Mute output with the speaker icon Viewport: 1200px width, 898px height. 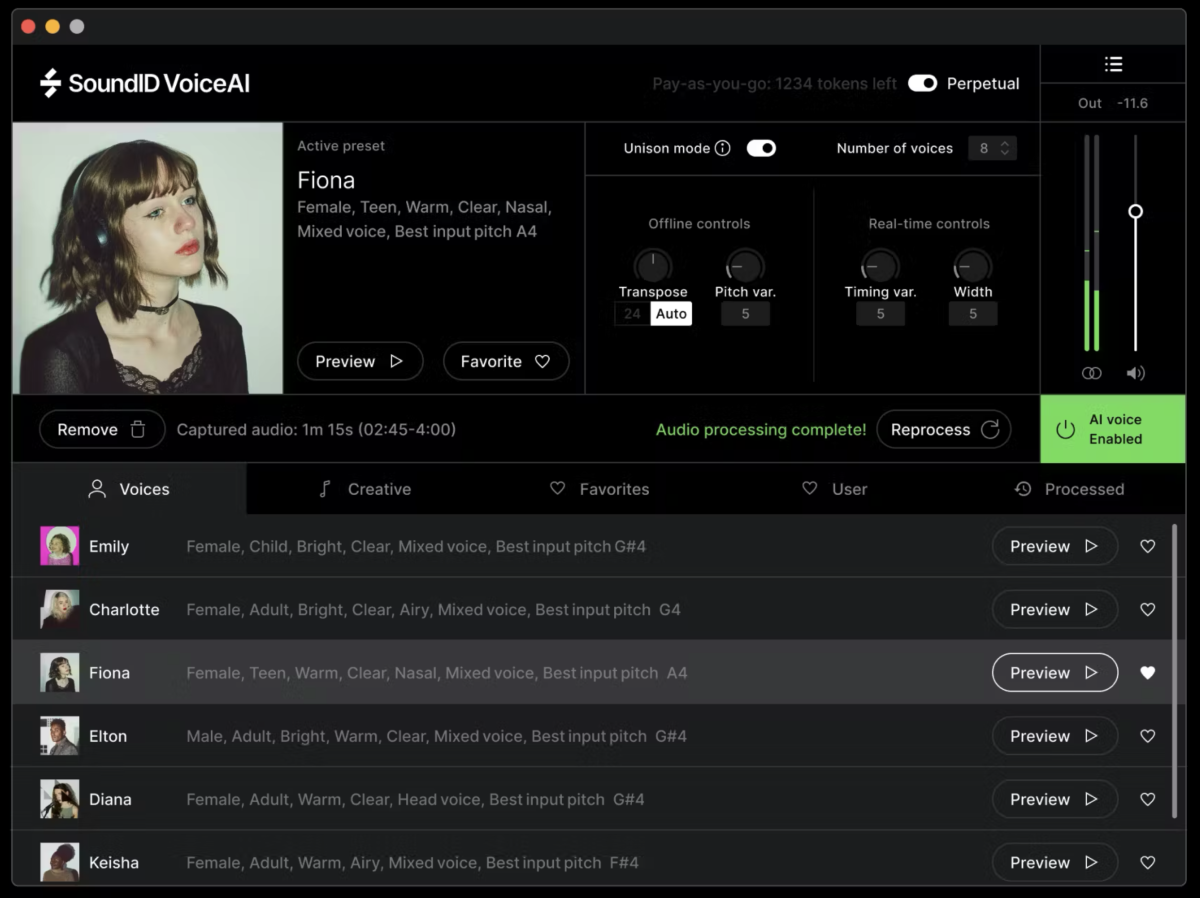1135,373
